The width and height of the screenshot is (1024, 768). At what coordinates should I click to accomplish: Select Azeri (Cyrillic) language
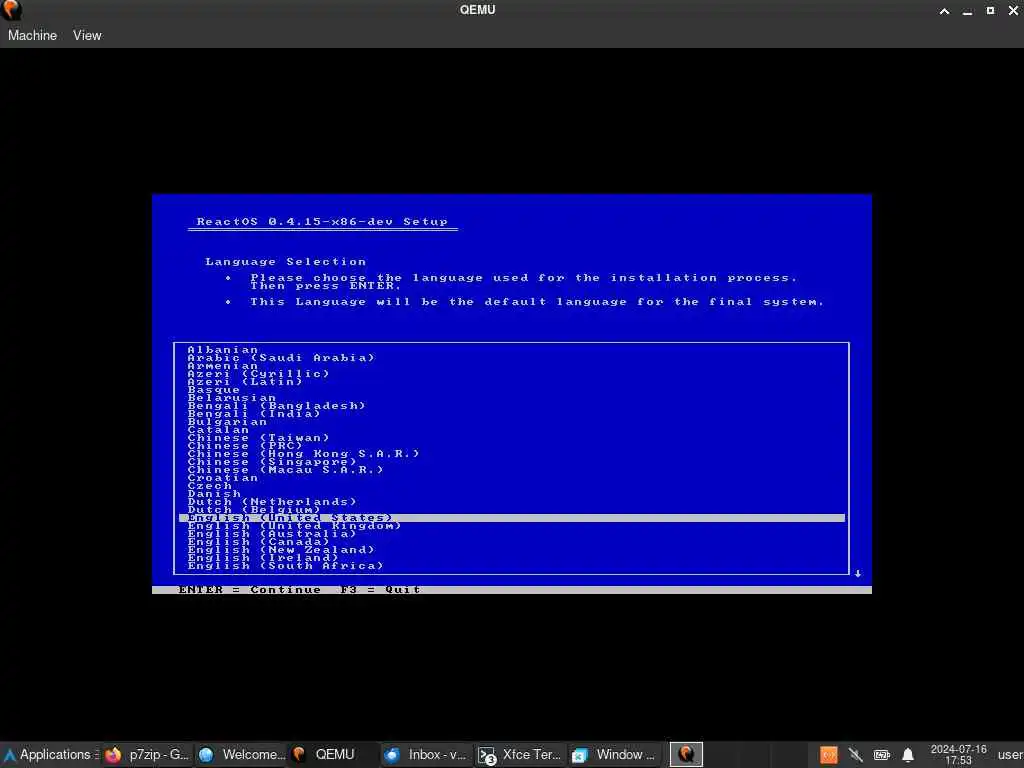click(x=258, y=374)
